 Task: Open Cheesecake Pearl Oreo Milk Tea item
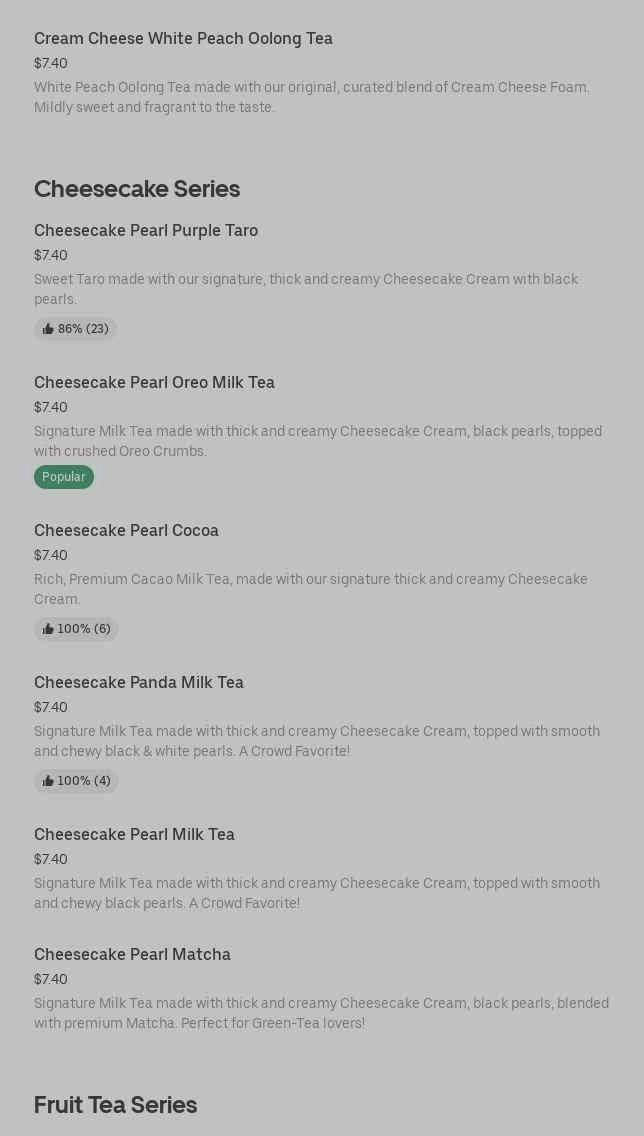154,382
